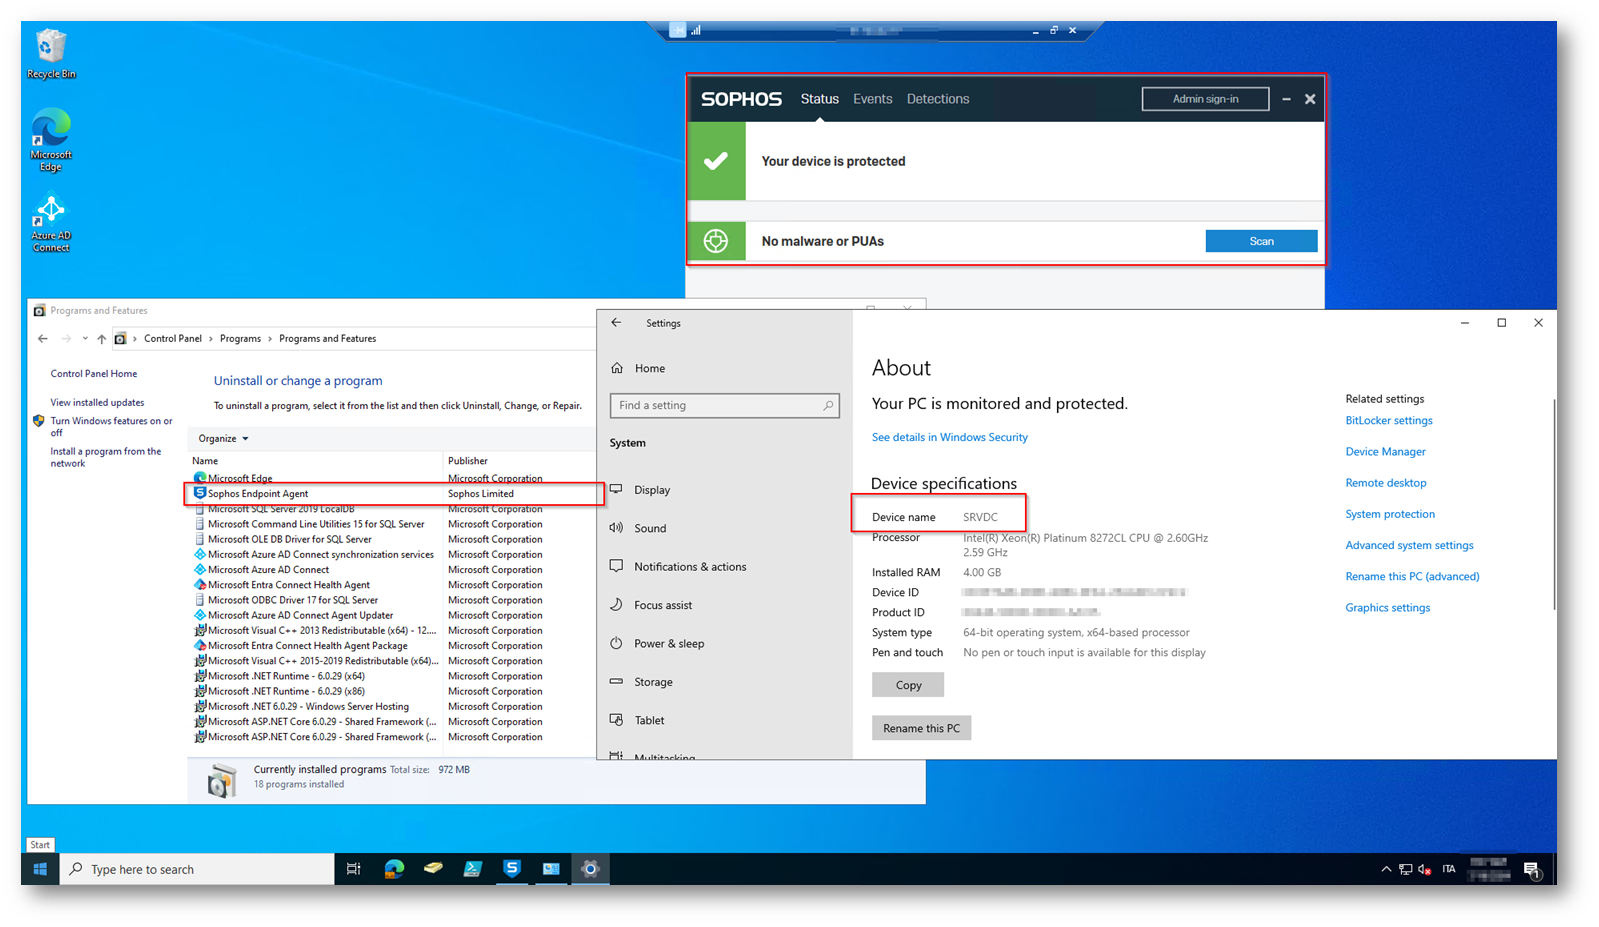Go back in Programs and Features window
1599x927 pixels.
coord(43,339)
